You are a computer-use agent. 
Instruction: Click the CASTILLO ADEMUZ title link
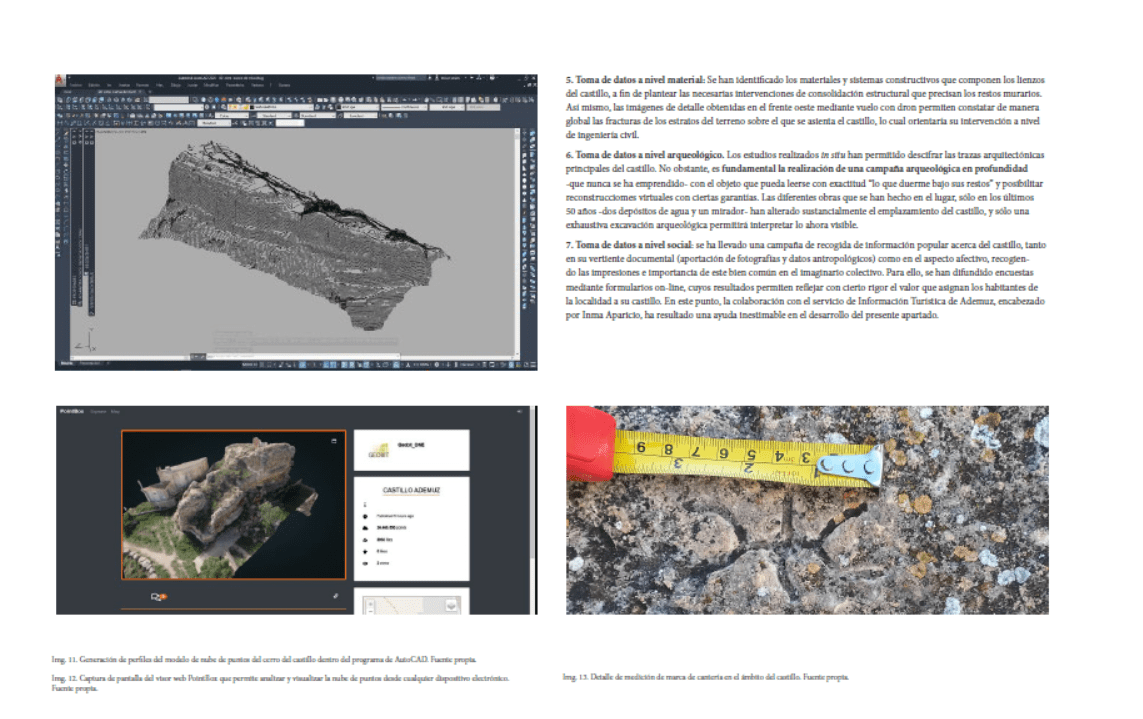click(411, 489)
